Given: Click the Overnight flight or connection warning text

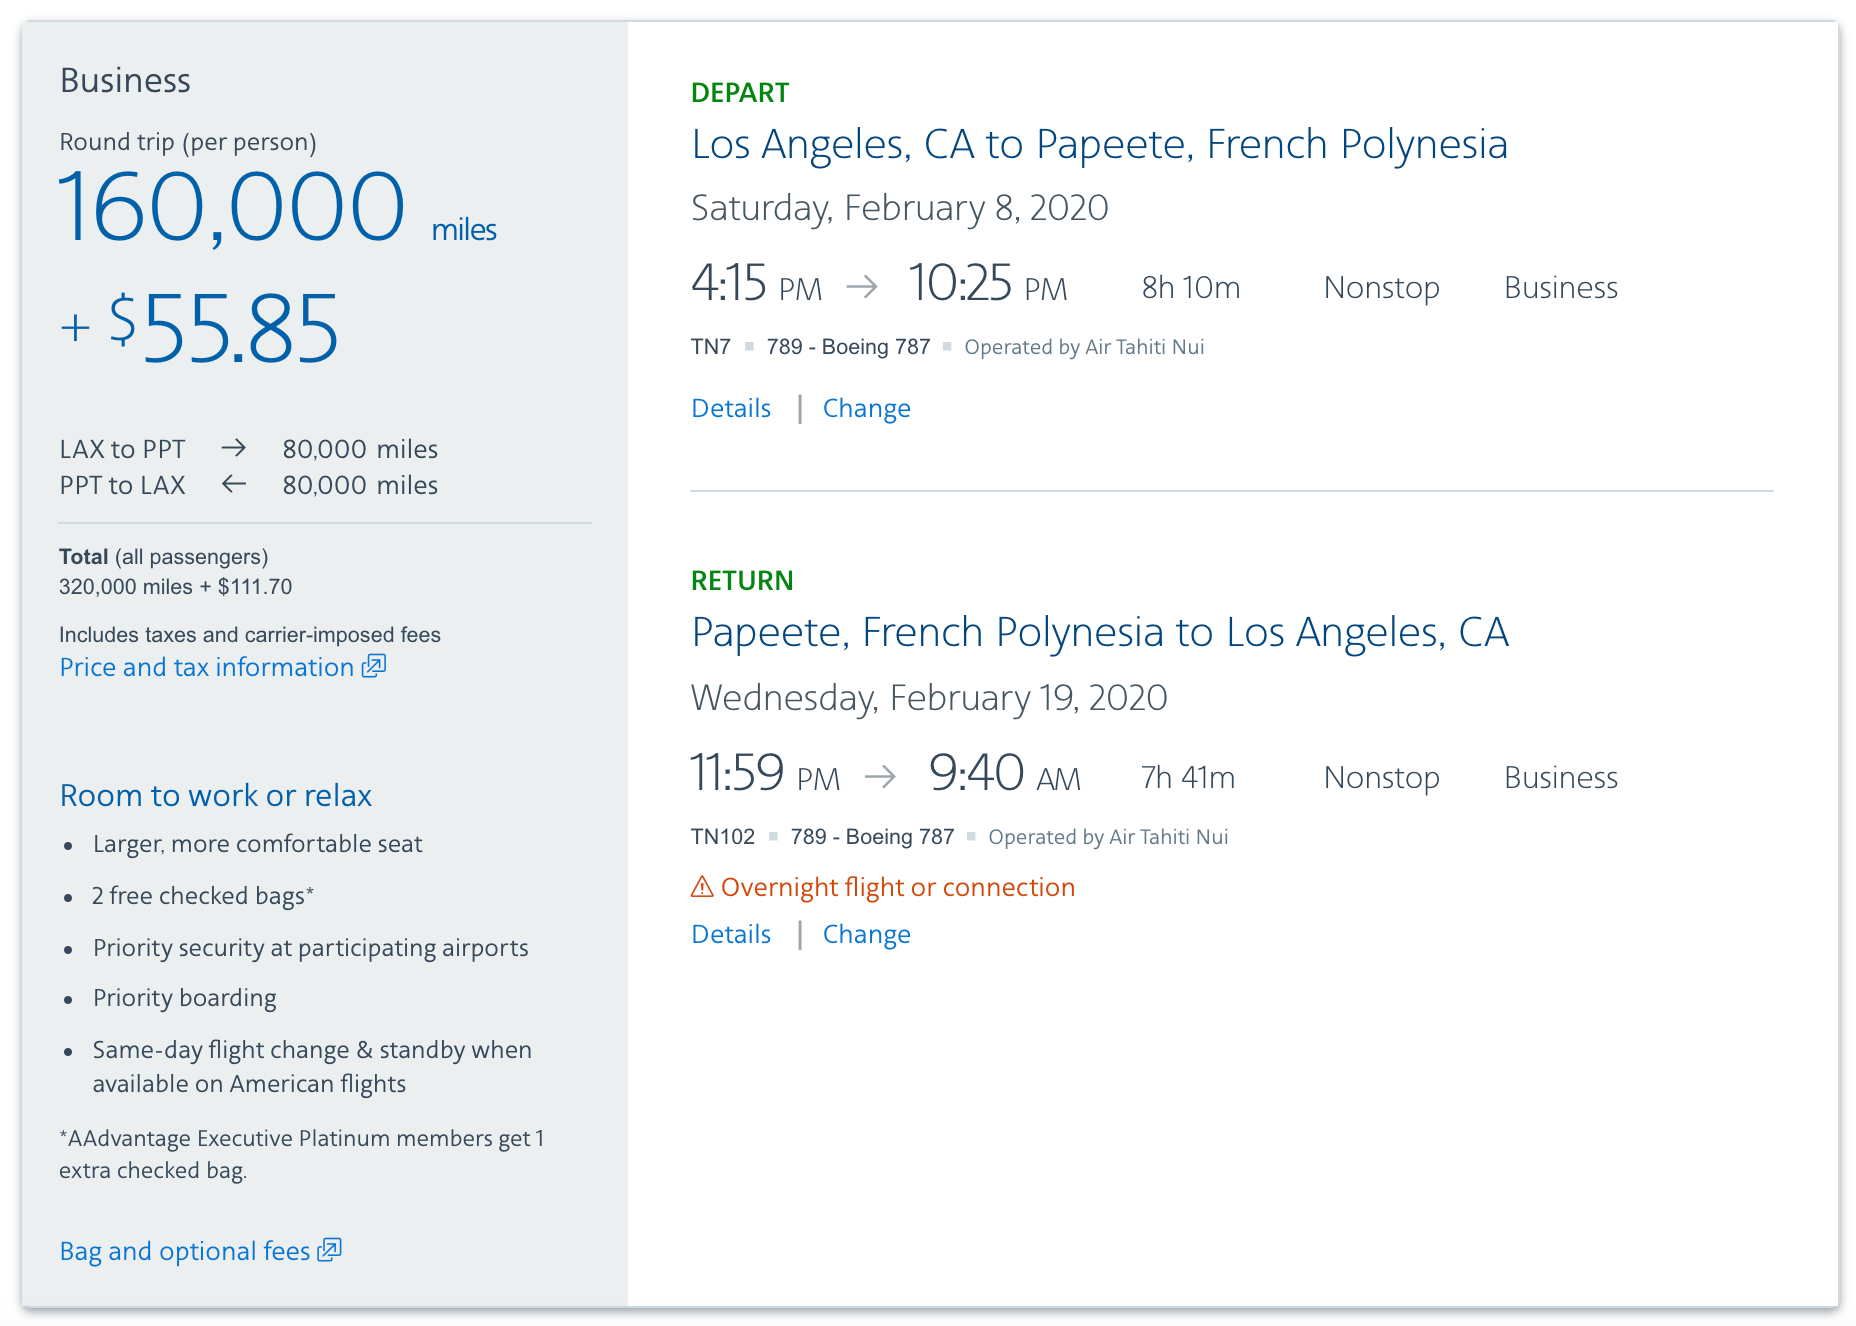Looking at the screenshot, I should point(897,887).
